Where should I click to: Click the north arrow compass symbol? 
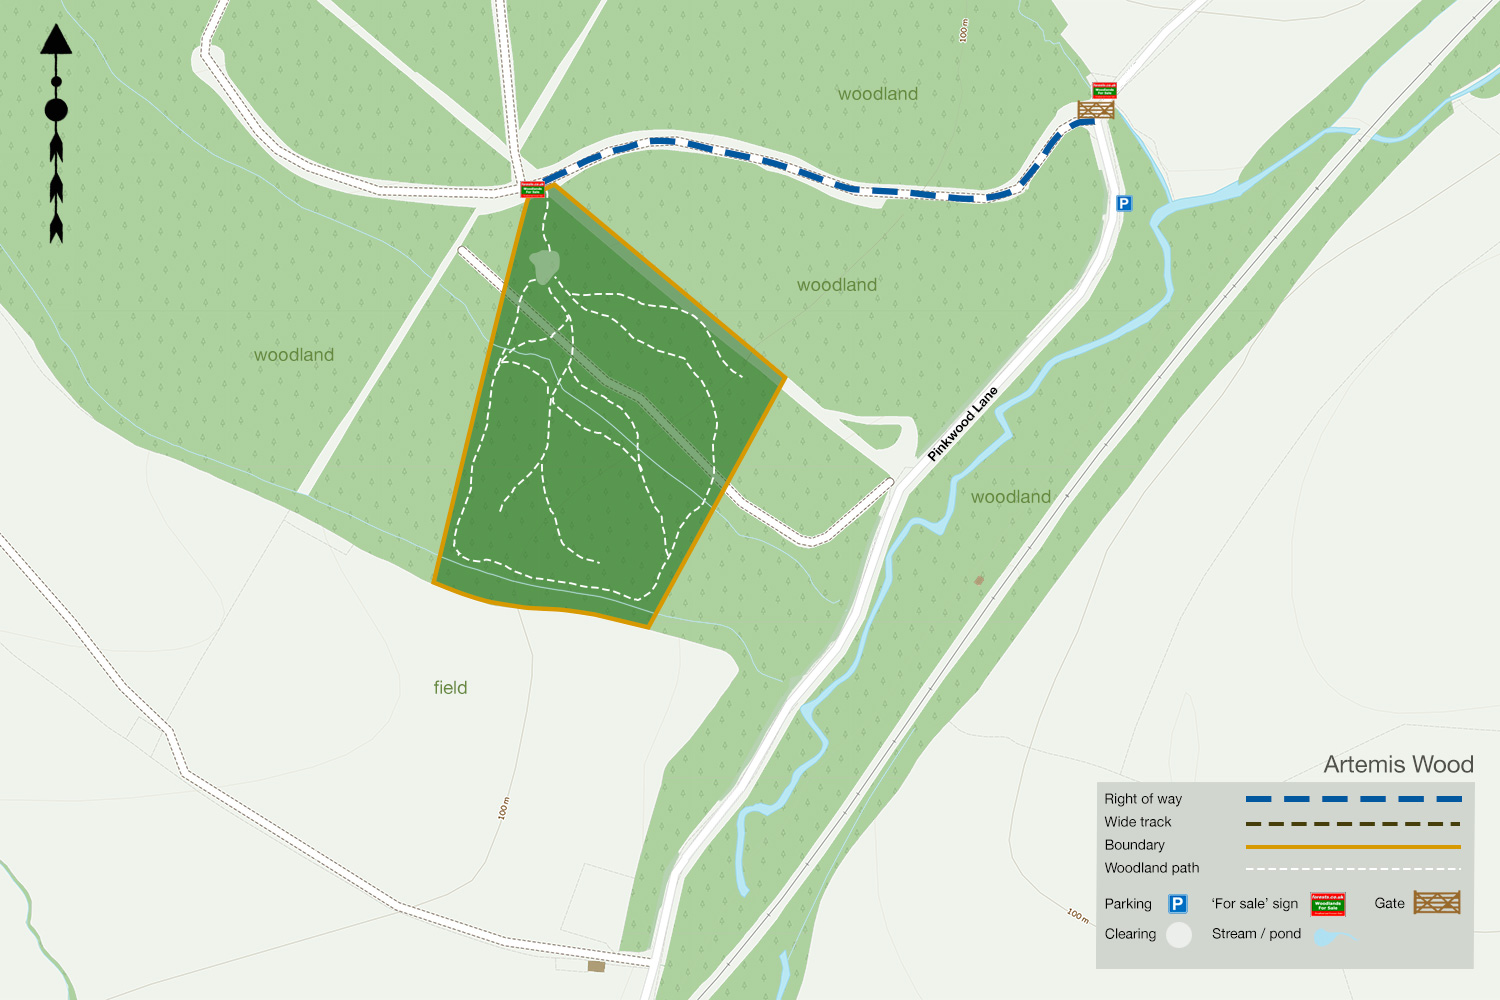pos(56,134)
